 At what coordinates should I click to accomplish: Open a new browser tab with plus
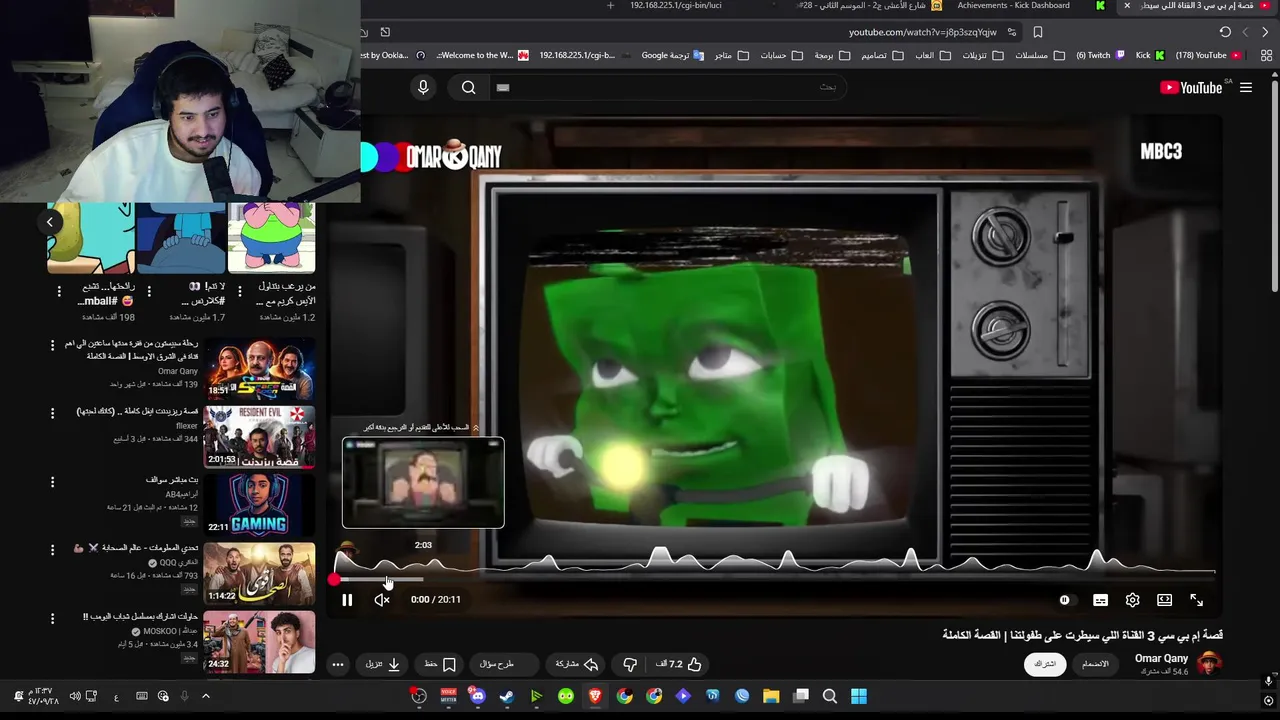coord(610,6)
